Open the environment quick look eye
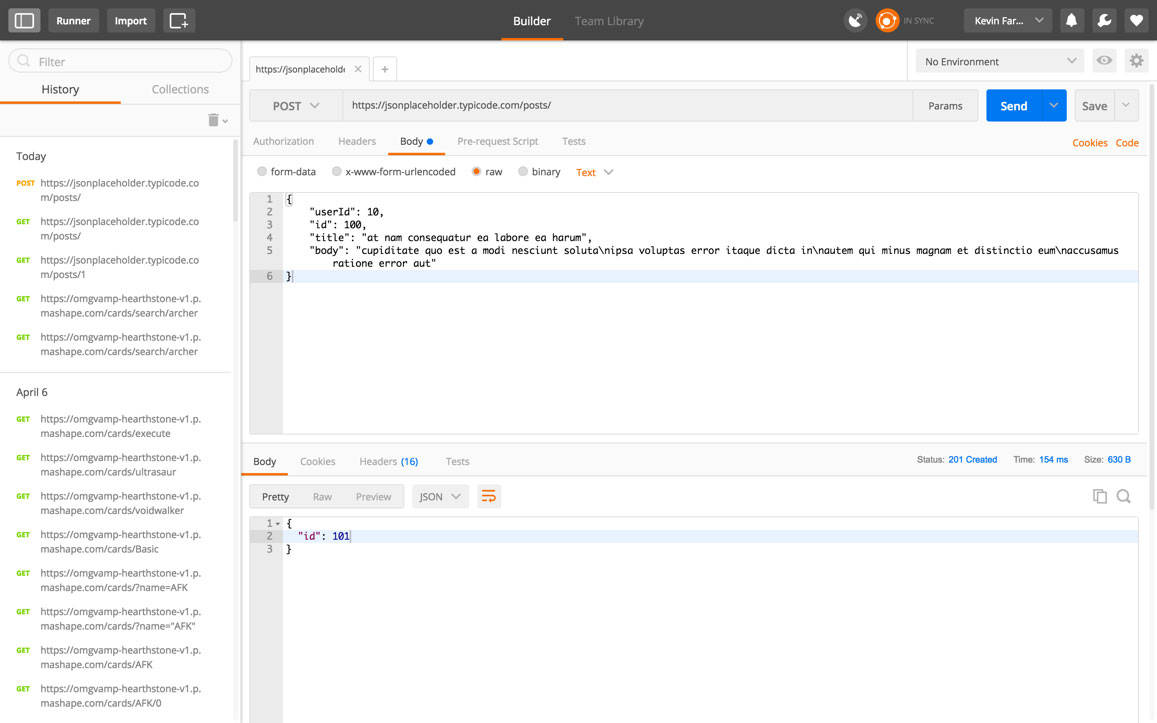Viewport: 1157px width, 723px height. click(x=1104, y=60)
